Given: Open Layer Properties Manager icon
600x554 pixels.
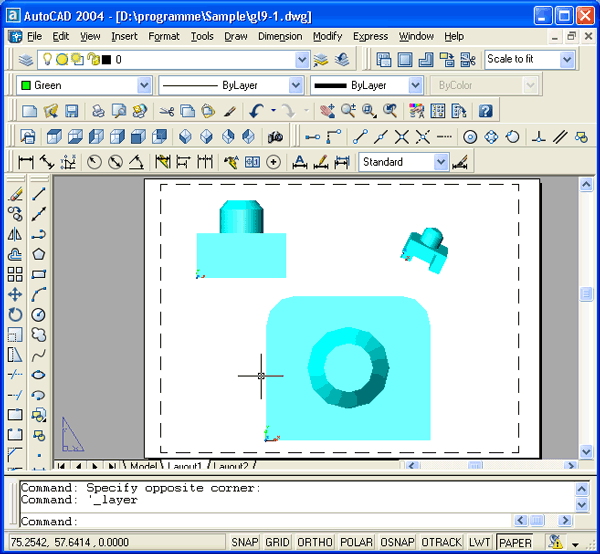Looking at the screenshot, I should tap(24, 60).
